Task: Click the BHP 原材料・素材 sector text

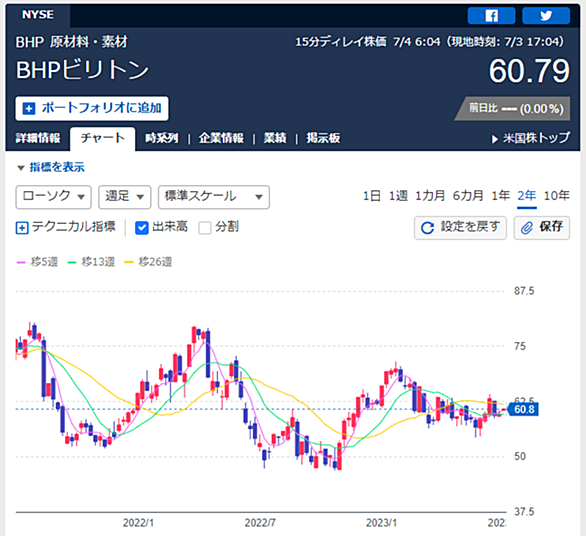Action: click(x=71, y=42)
